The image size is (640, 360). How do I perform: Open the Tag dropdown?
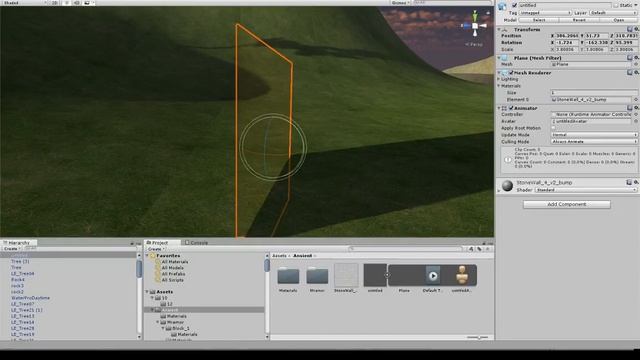(x=545, y=13)
